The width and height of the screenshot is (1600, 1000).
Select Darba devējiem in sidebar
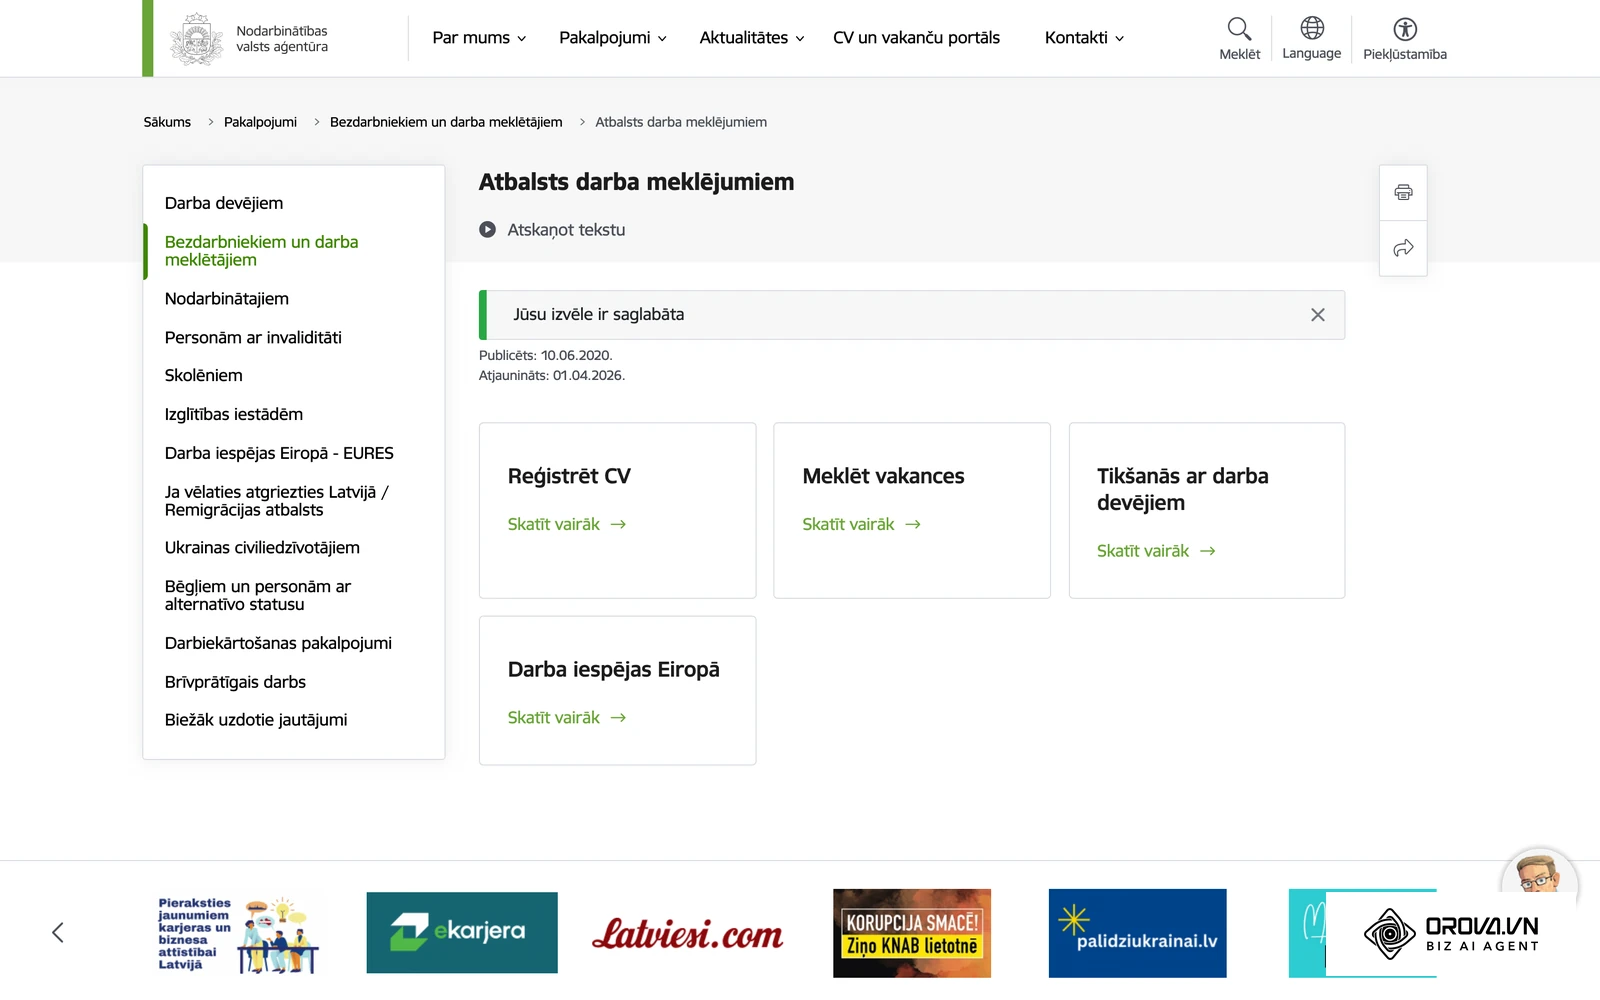pyautogui.click(x=224, y=203)
